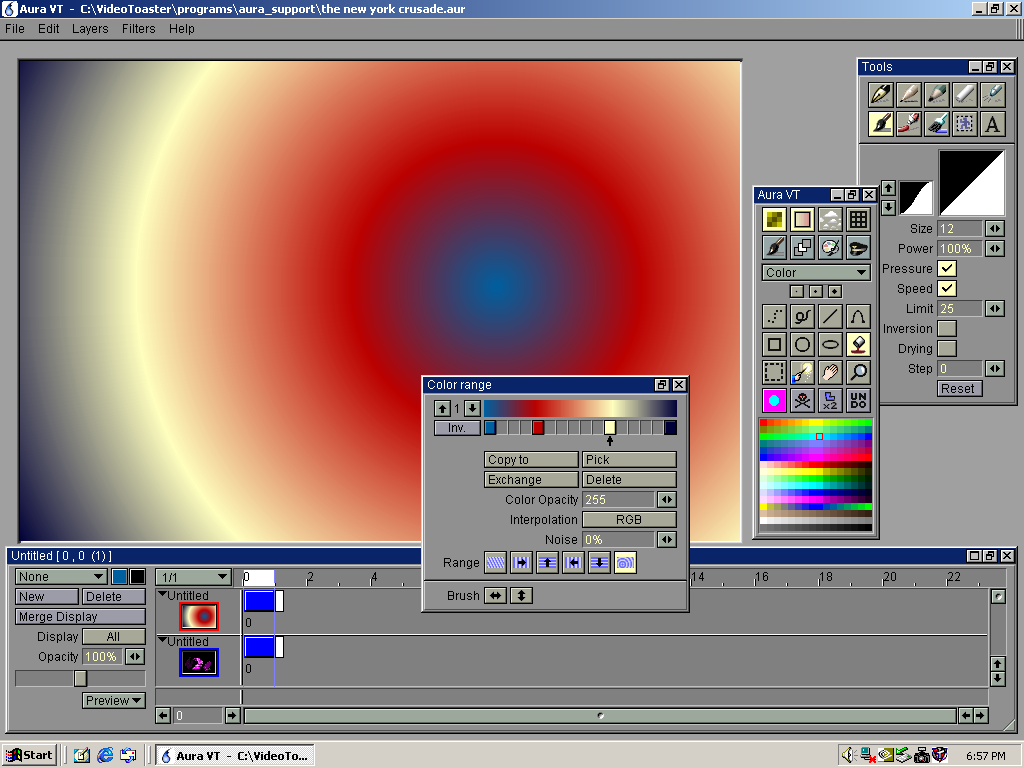Screen dimensions: 1024x768
Task: Open the Layers menu
Action: (90, 29)
